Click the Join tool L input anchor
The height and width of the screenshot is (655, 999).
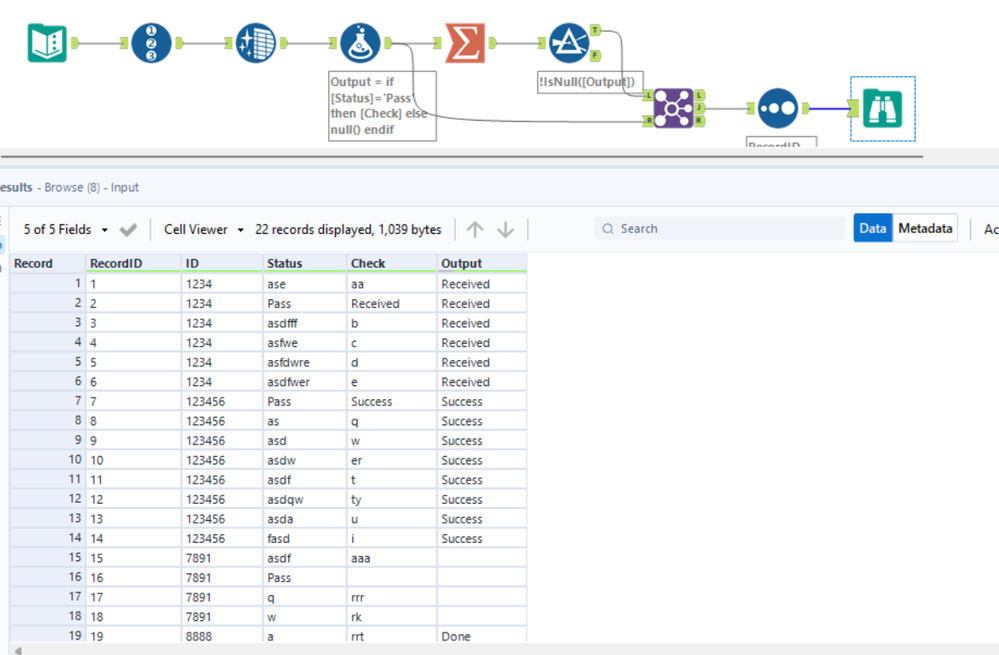(x=649, y=96)
